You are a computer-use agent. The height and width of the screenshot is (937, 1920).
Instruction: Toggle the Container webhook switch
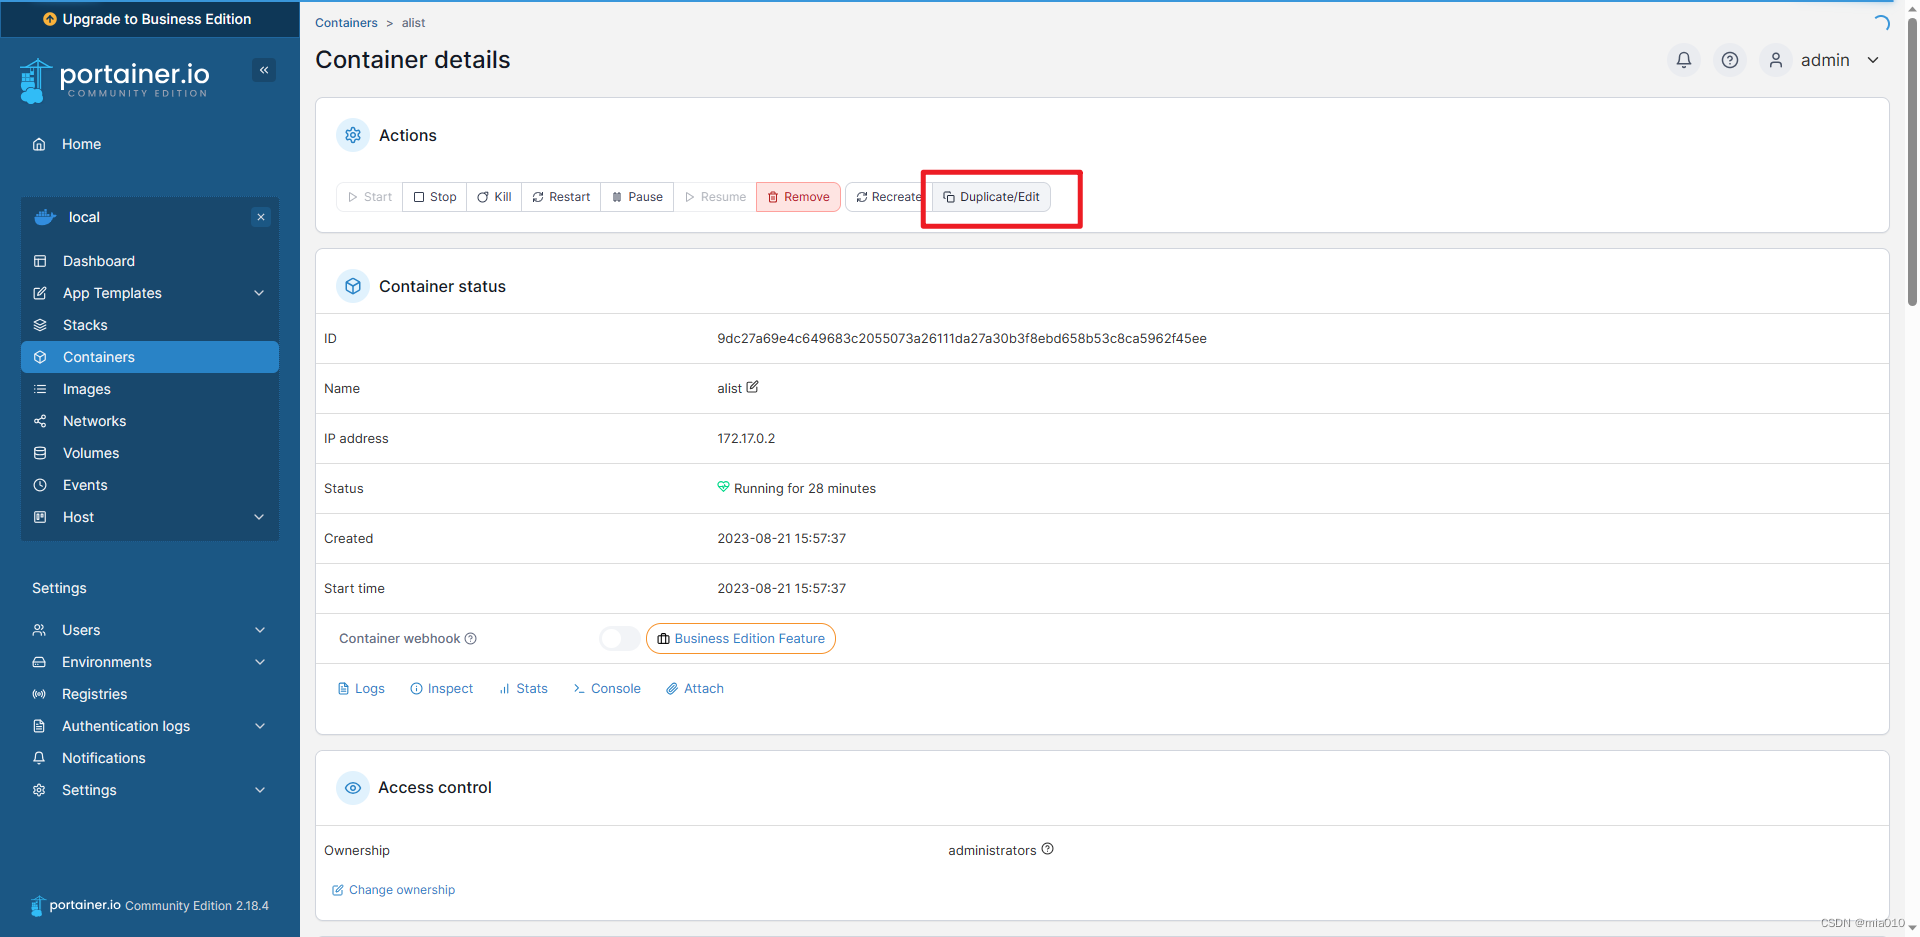pos(619,638)
